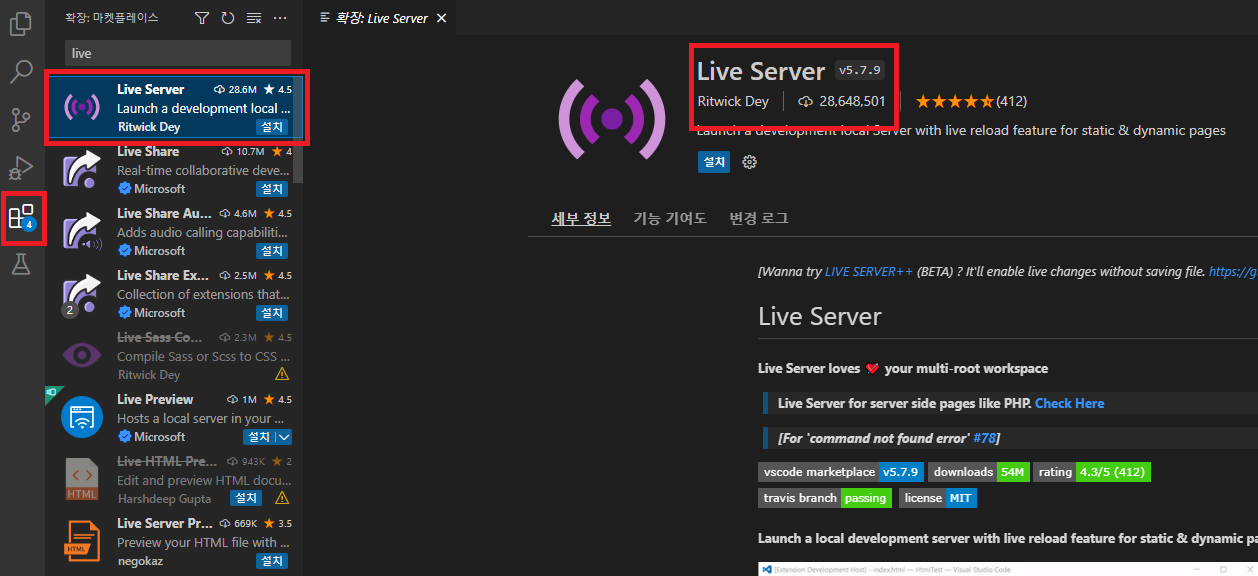Open the Extensions view icon
The width and height of the screenshot is (1258, 576).
tap(21, 217)
